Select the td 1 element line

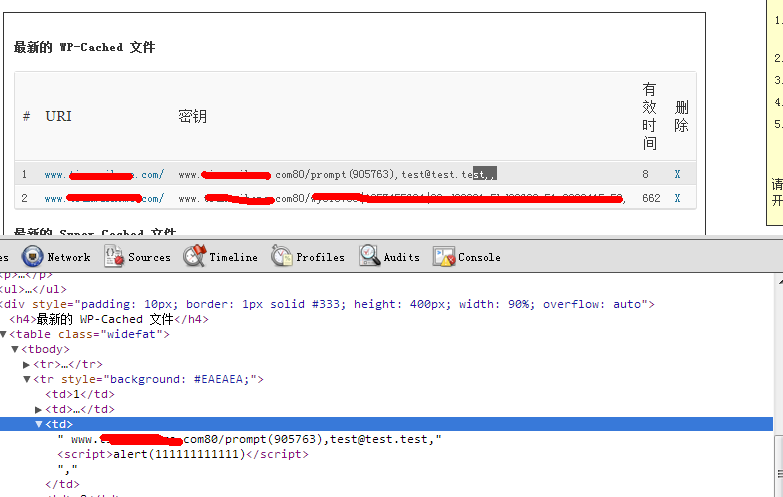80,394
